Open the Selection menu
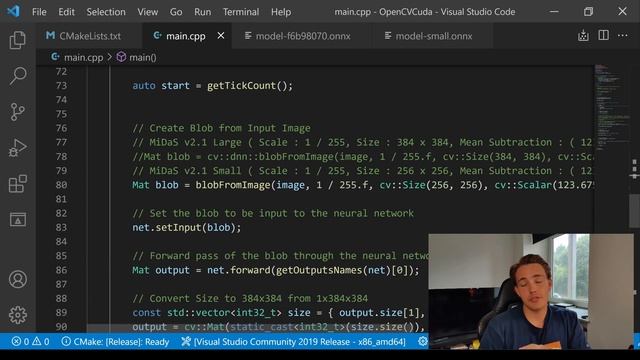Image resolution: width=640 pixels, height=360 pixels. (x=106, y=12)
